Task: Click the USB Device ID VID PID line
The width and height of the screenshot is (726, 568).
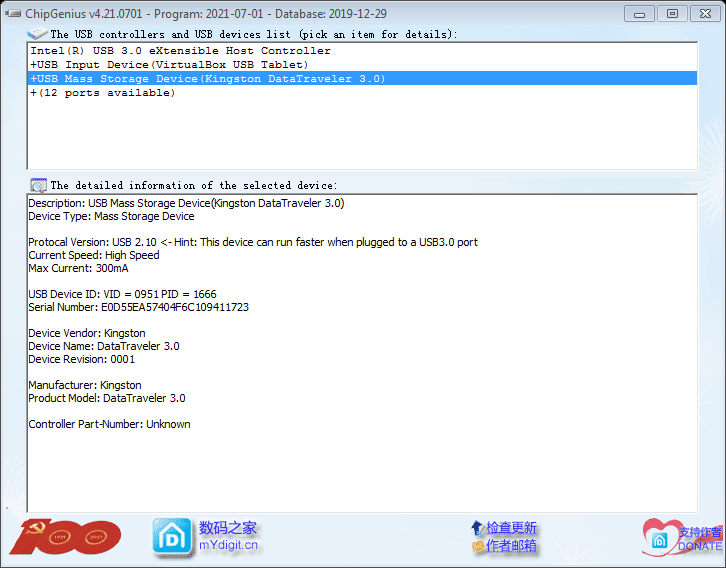Action: tap(122, 294)
